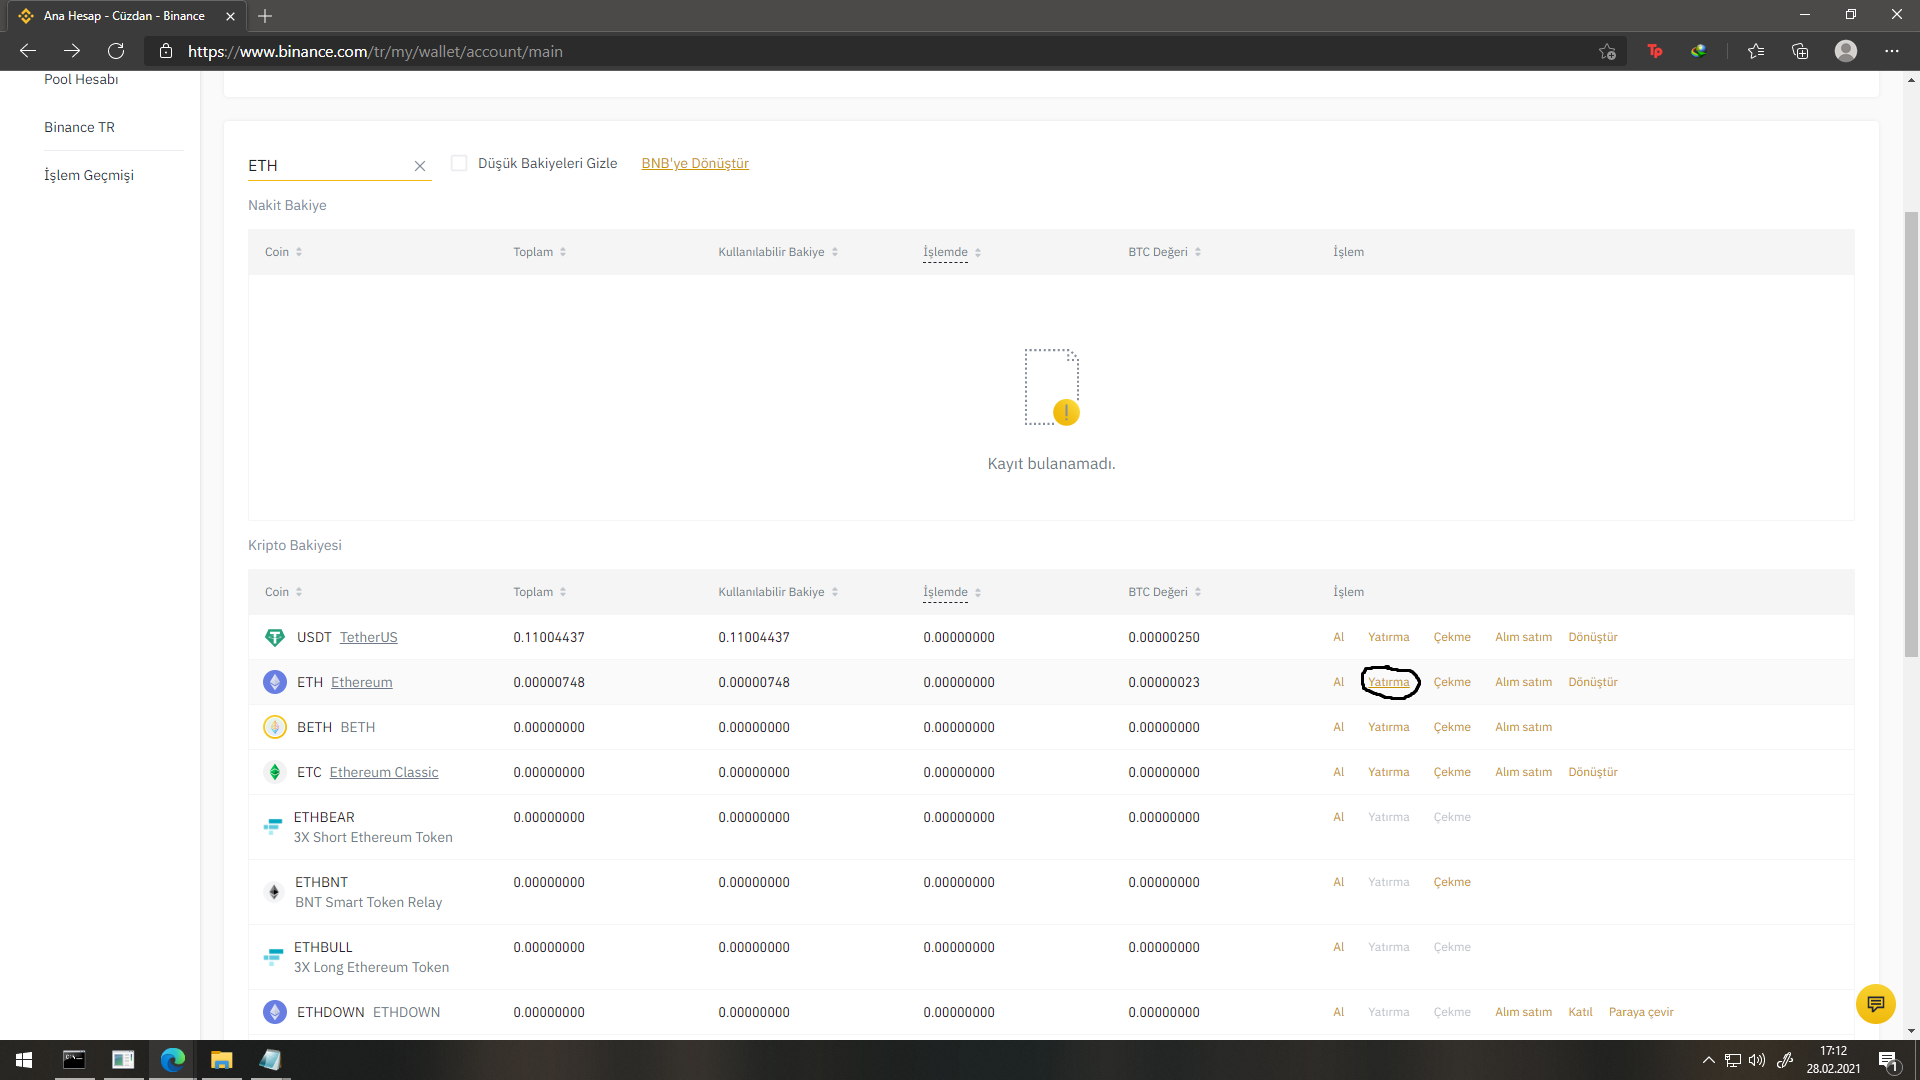Click BNB'ye Dönüştür link

click(x=694, y=163)
